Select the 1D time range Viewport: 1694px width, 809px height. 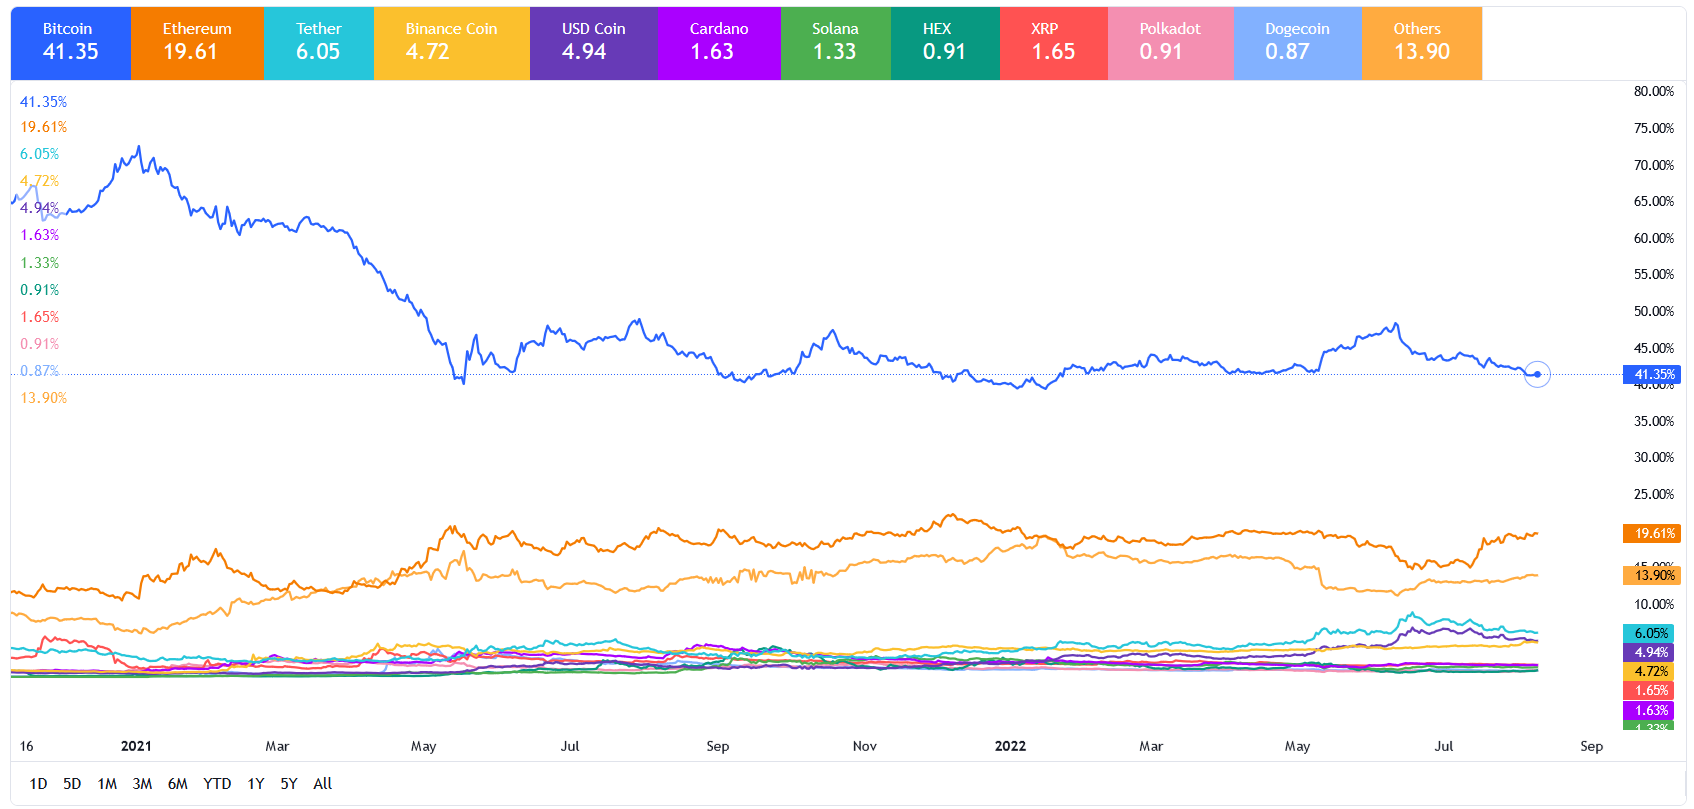pyautogui.click(x=38, y=784)
